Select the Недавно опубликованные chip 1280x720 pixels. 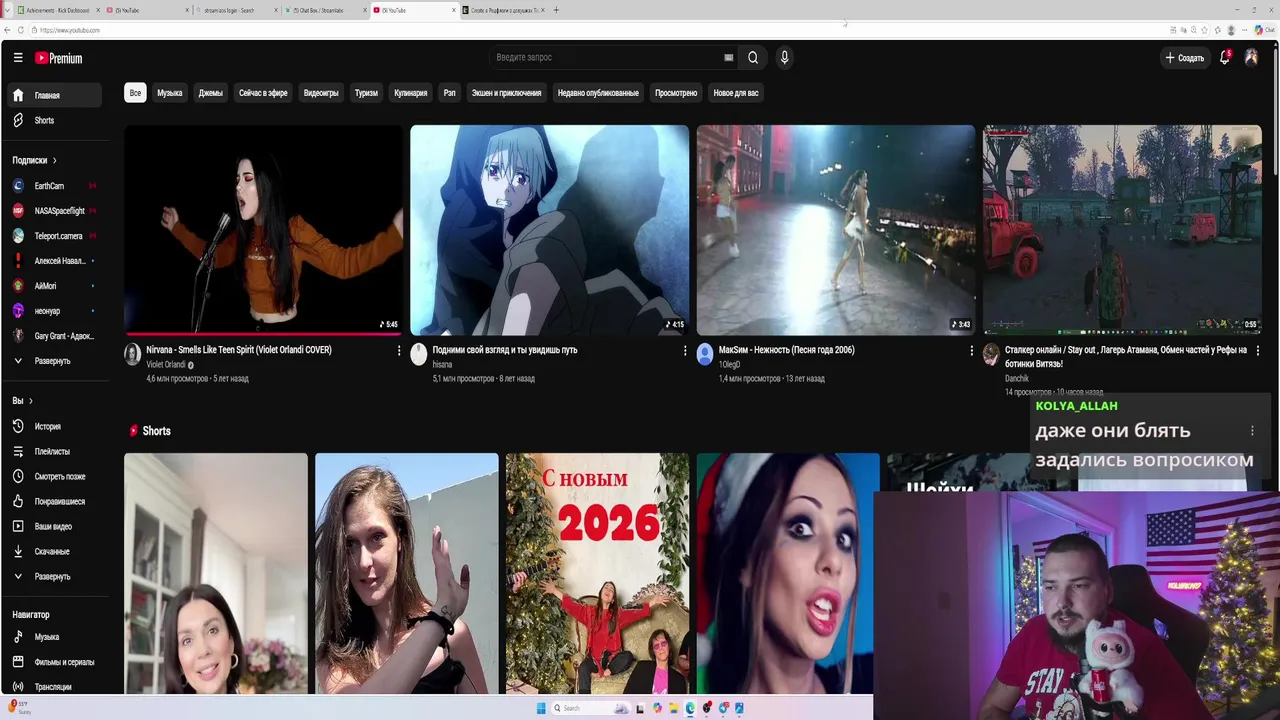click(598, 93)
